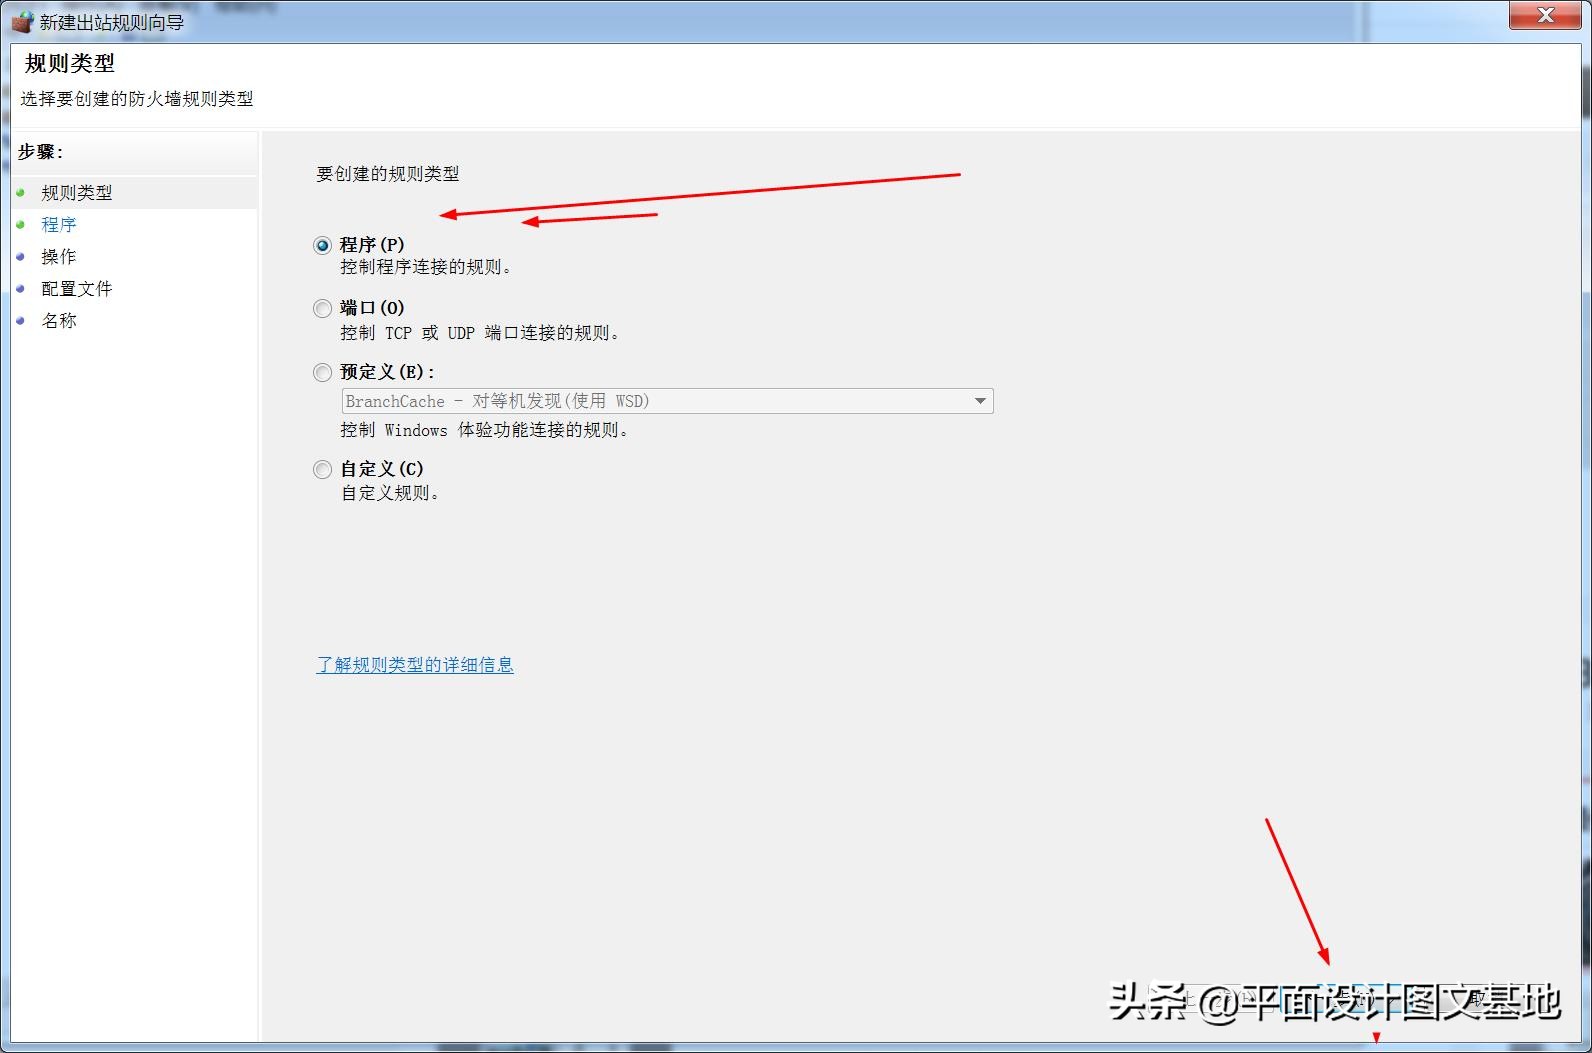This screenshot has height=1053, width=1592.
Task: Close the 新建出站规则向导 window
Action: coord(1545,15)
